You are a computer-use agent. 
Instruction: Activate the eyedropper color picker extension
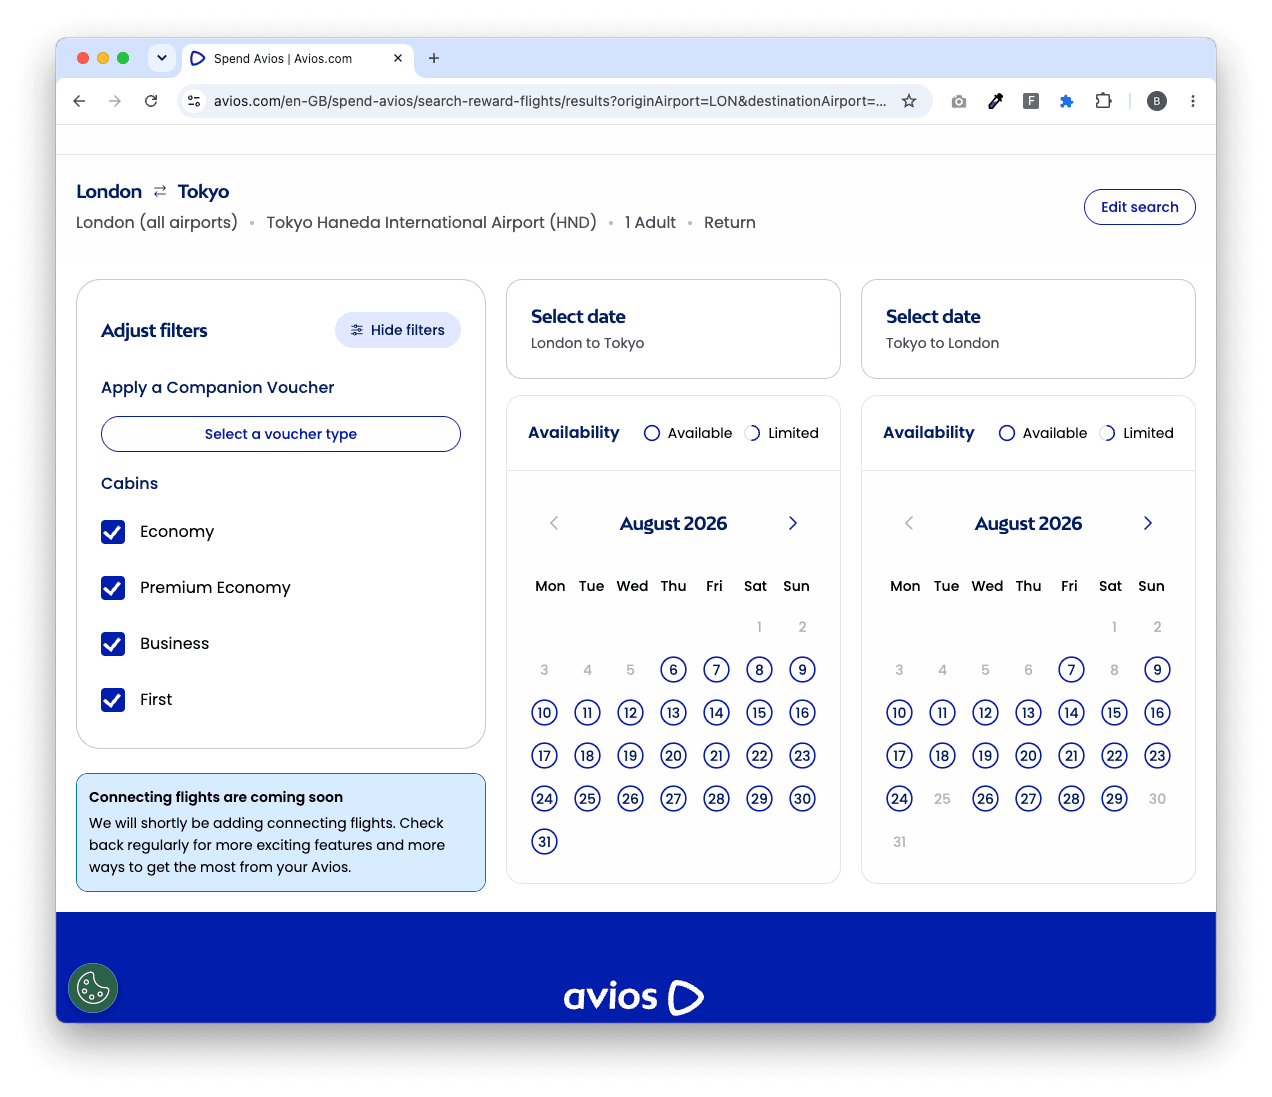(995, 101)
